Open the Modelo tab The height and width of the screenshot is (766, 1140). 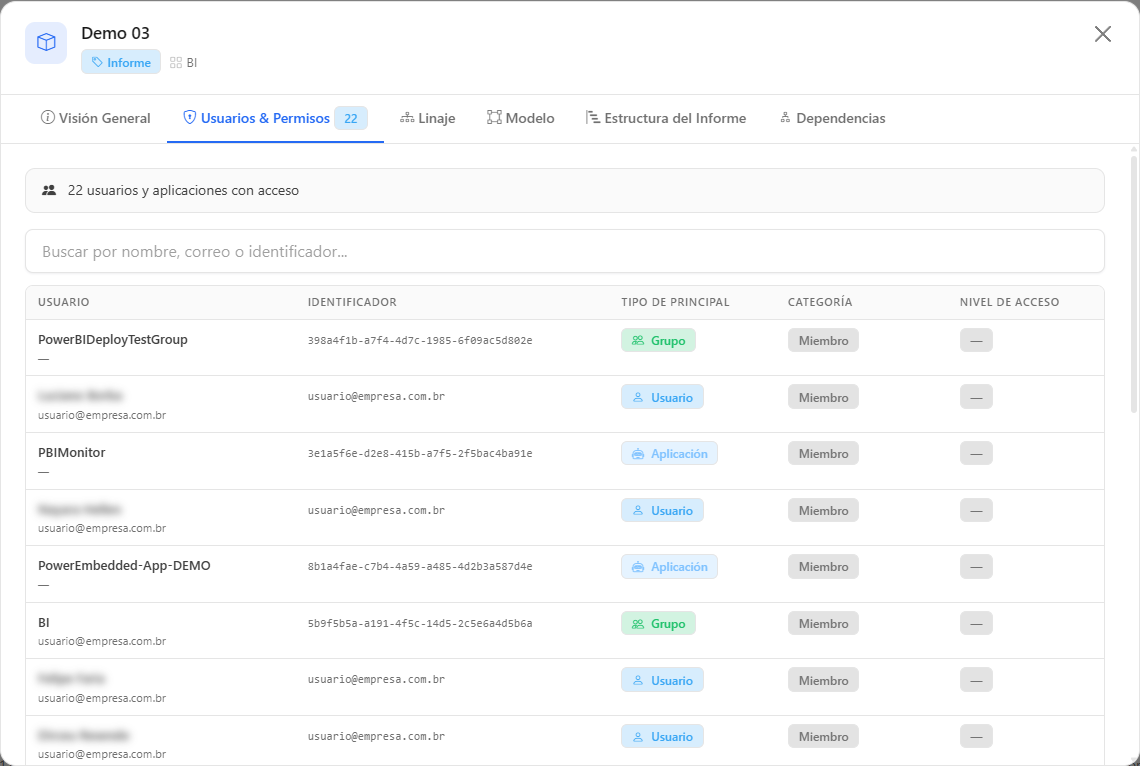[521, 118]
